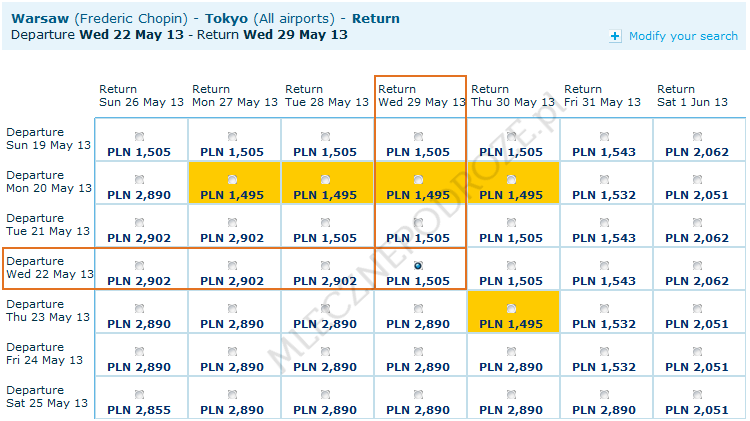Image resolution: width=750 pixels, height=421 pixels.
Task: Choose Sat 25 May departure, Sun 26 May return radio
Action: point(139,395)
